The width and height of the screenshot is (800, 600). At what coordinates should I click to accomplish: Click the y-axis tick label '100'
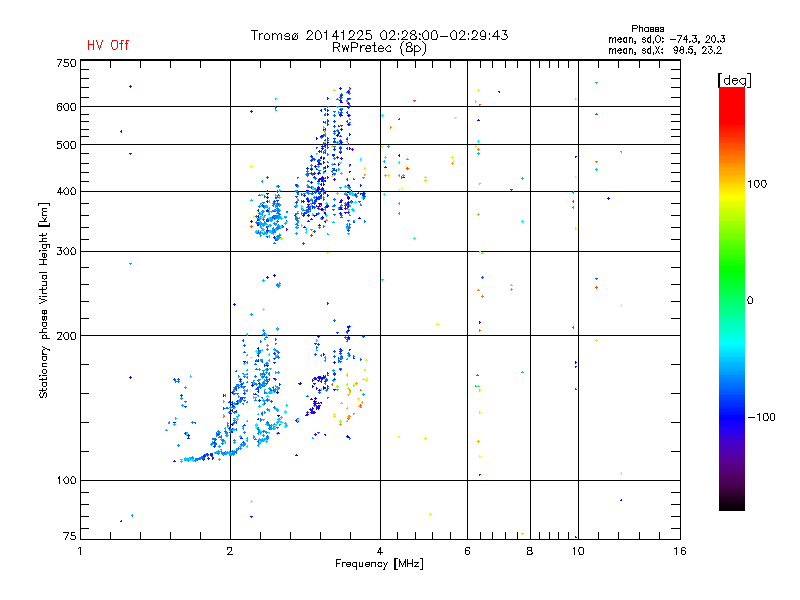[66, 481]
